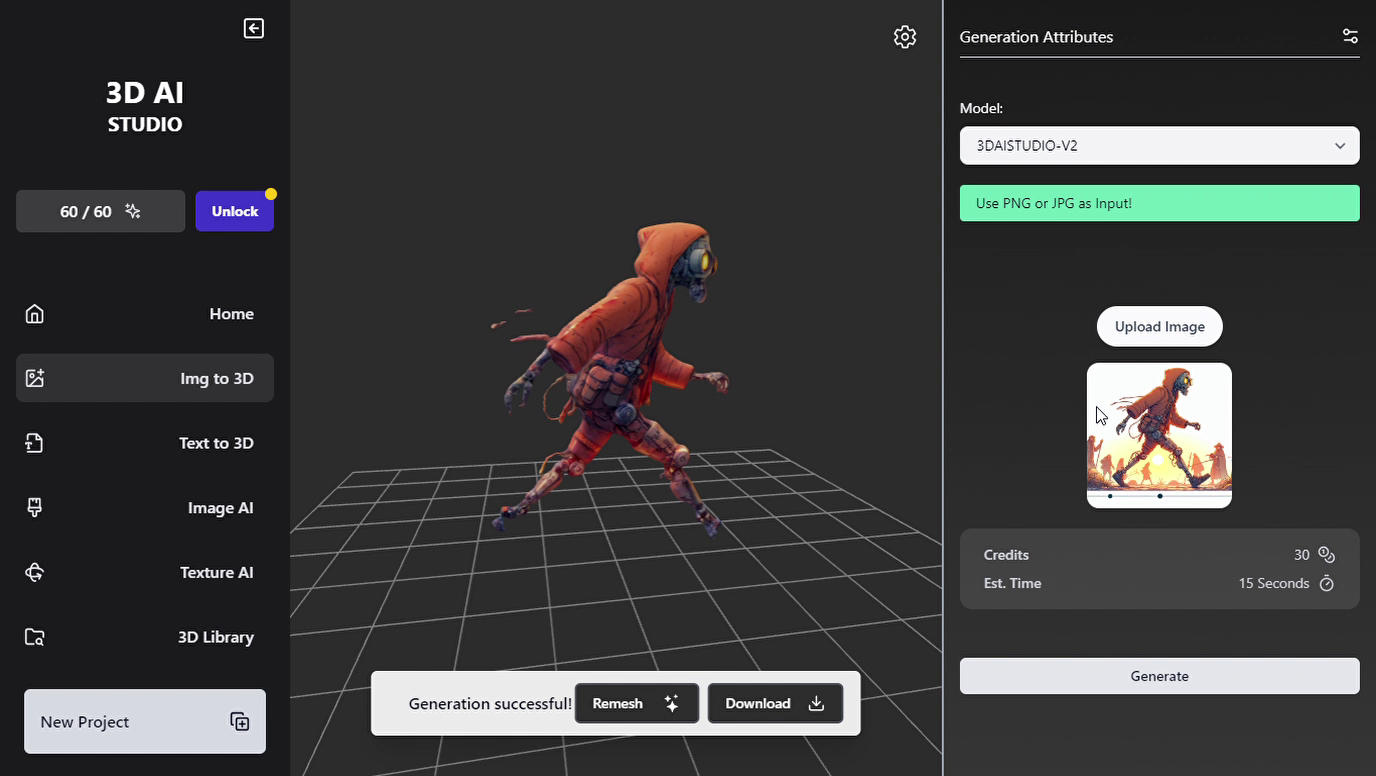This screenshot has width=1376, height=776.
Task: Click the uploaded character image thumbnail
Action: tap(1159, 432)
